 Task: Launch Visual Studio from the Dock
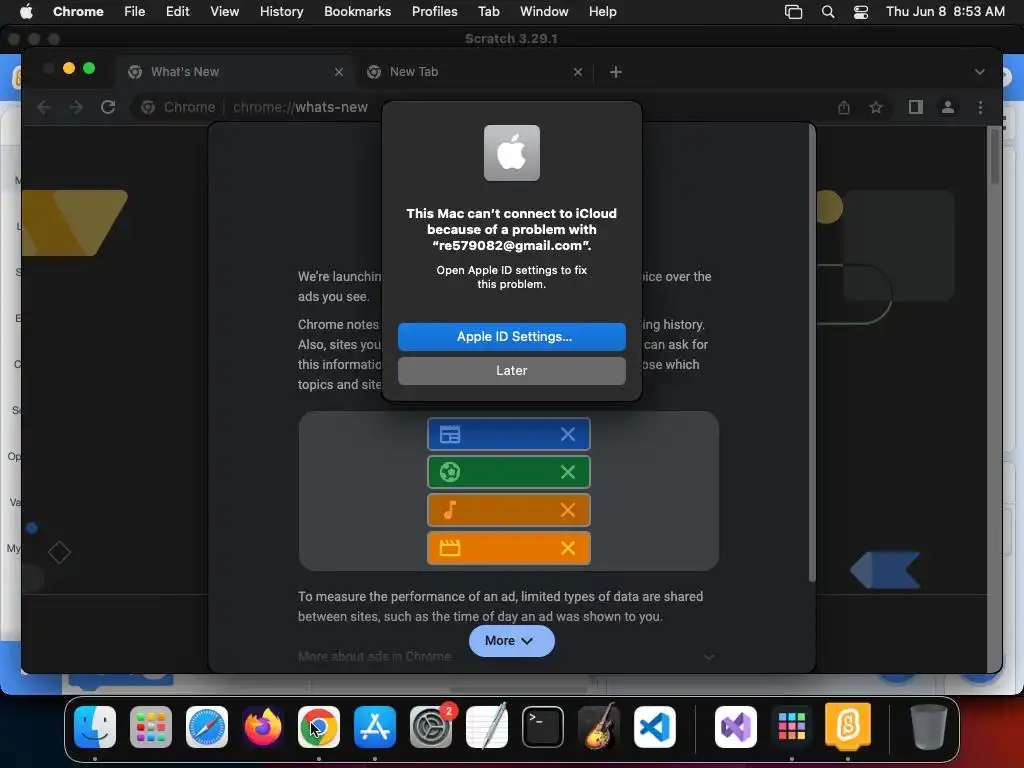tap(736, 727)
